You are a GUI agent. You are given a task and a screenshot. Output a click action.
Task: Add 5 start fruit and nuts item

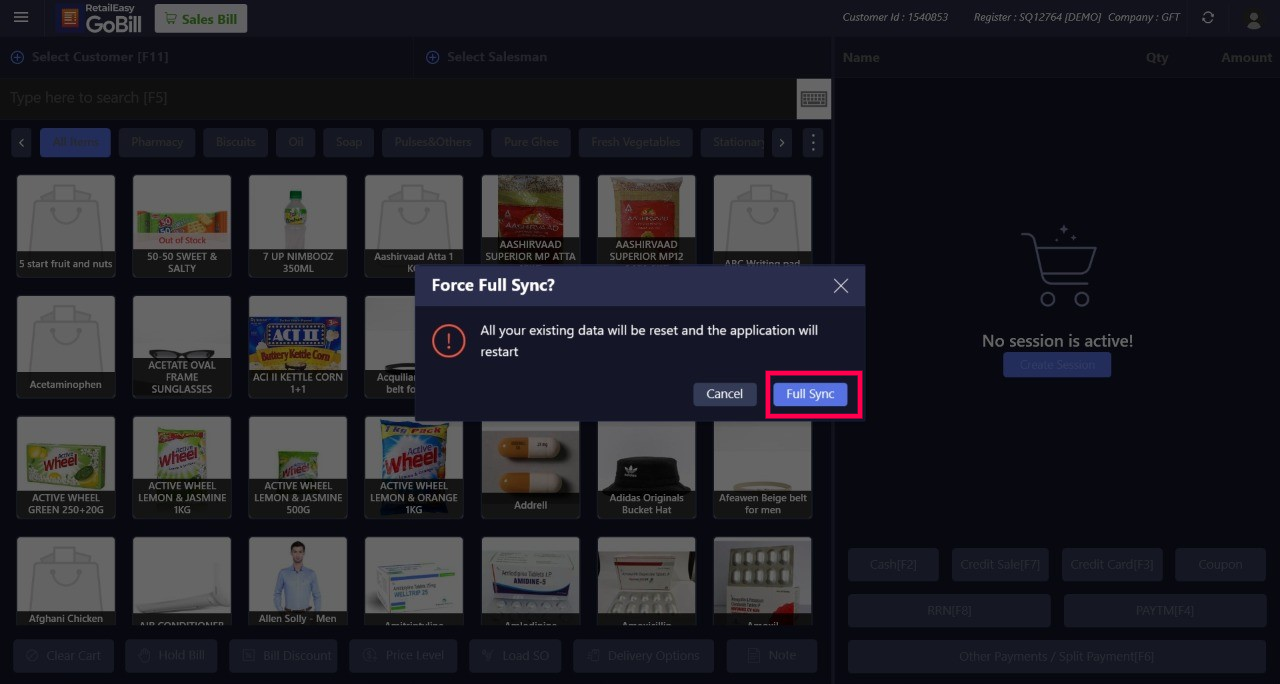point(66,225)
